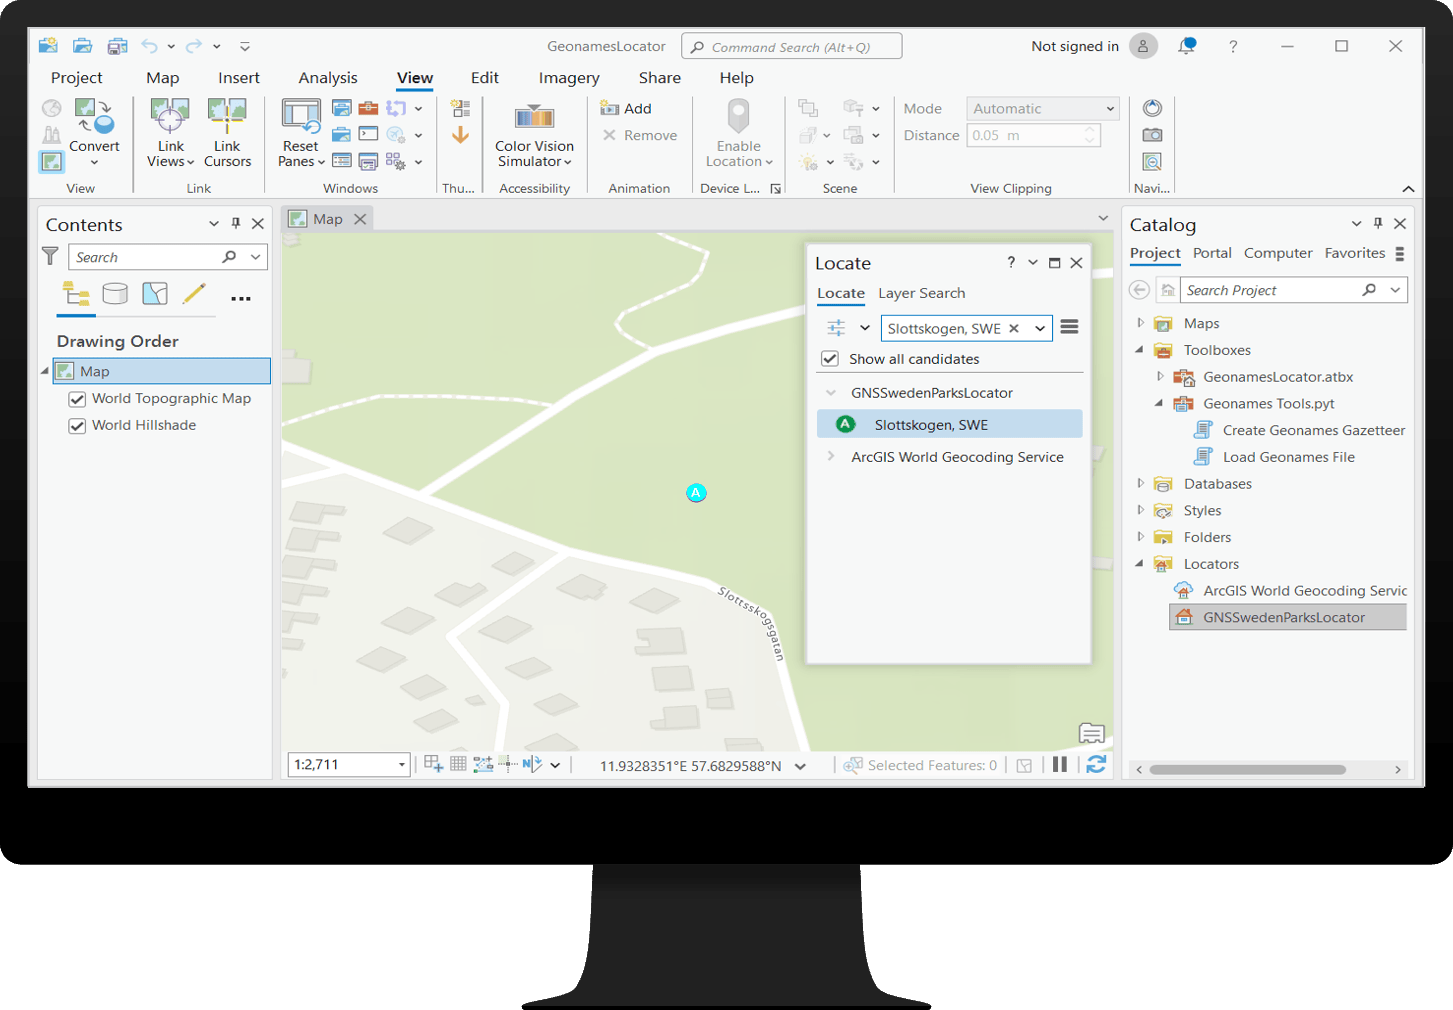Viewport: 1453px width, 1010px height.
Task: Open the map scale 1:2,711 dropdown
Action: click(x=402, y=765)
